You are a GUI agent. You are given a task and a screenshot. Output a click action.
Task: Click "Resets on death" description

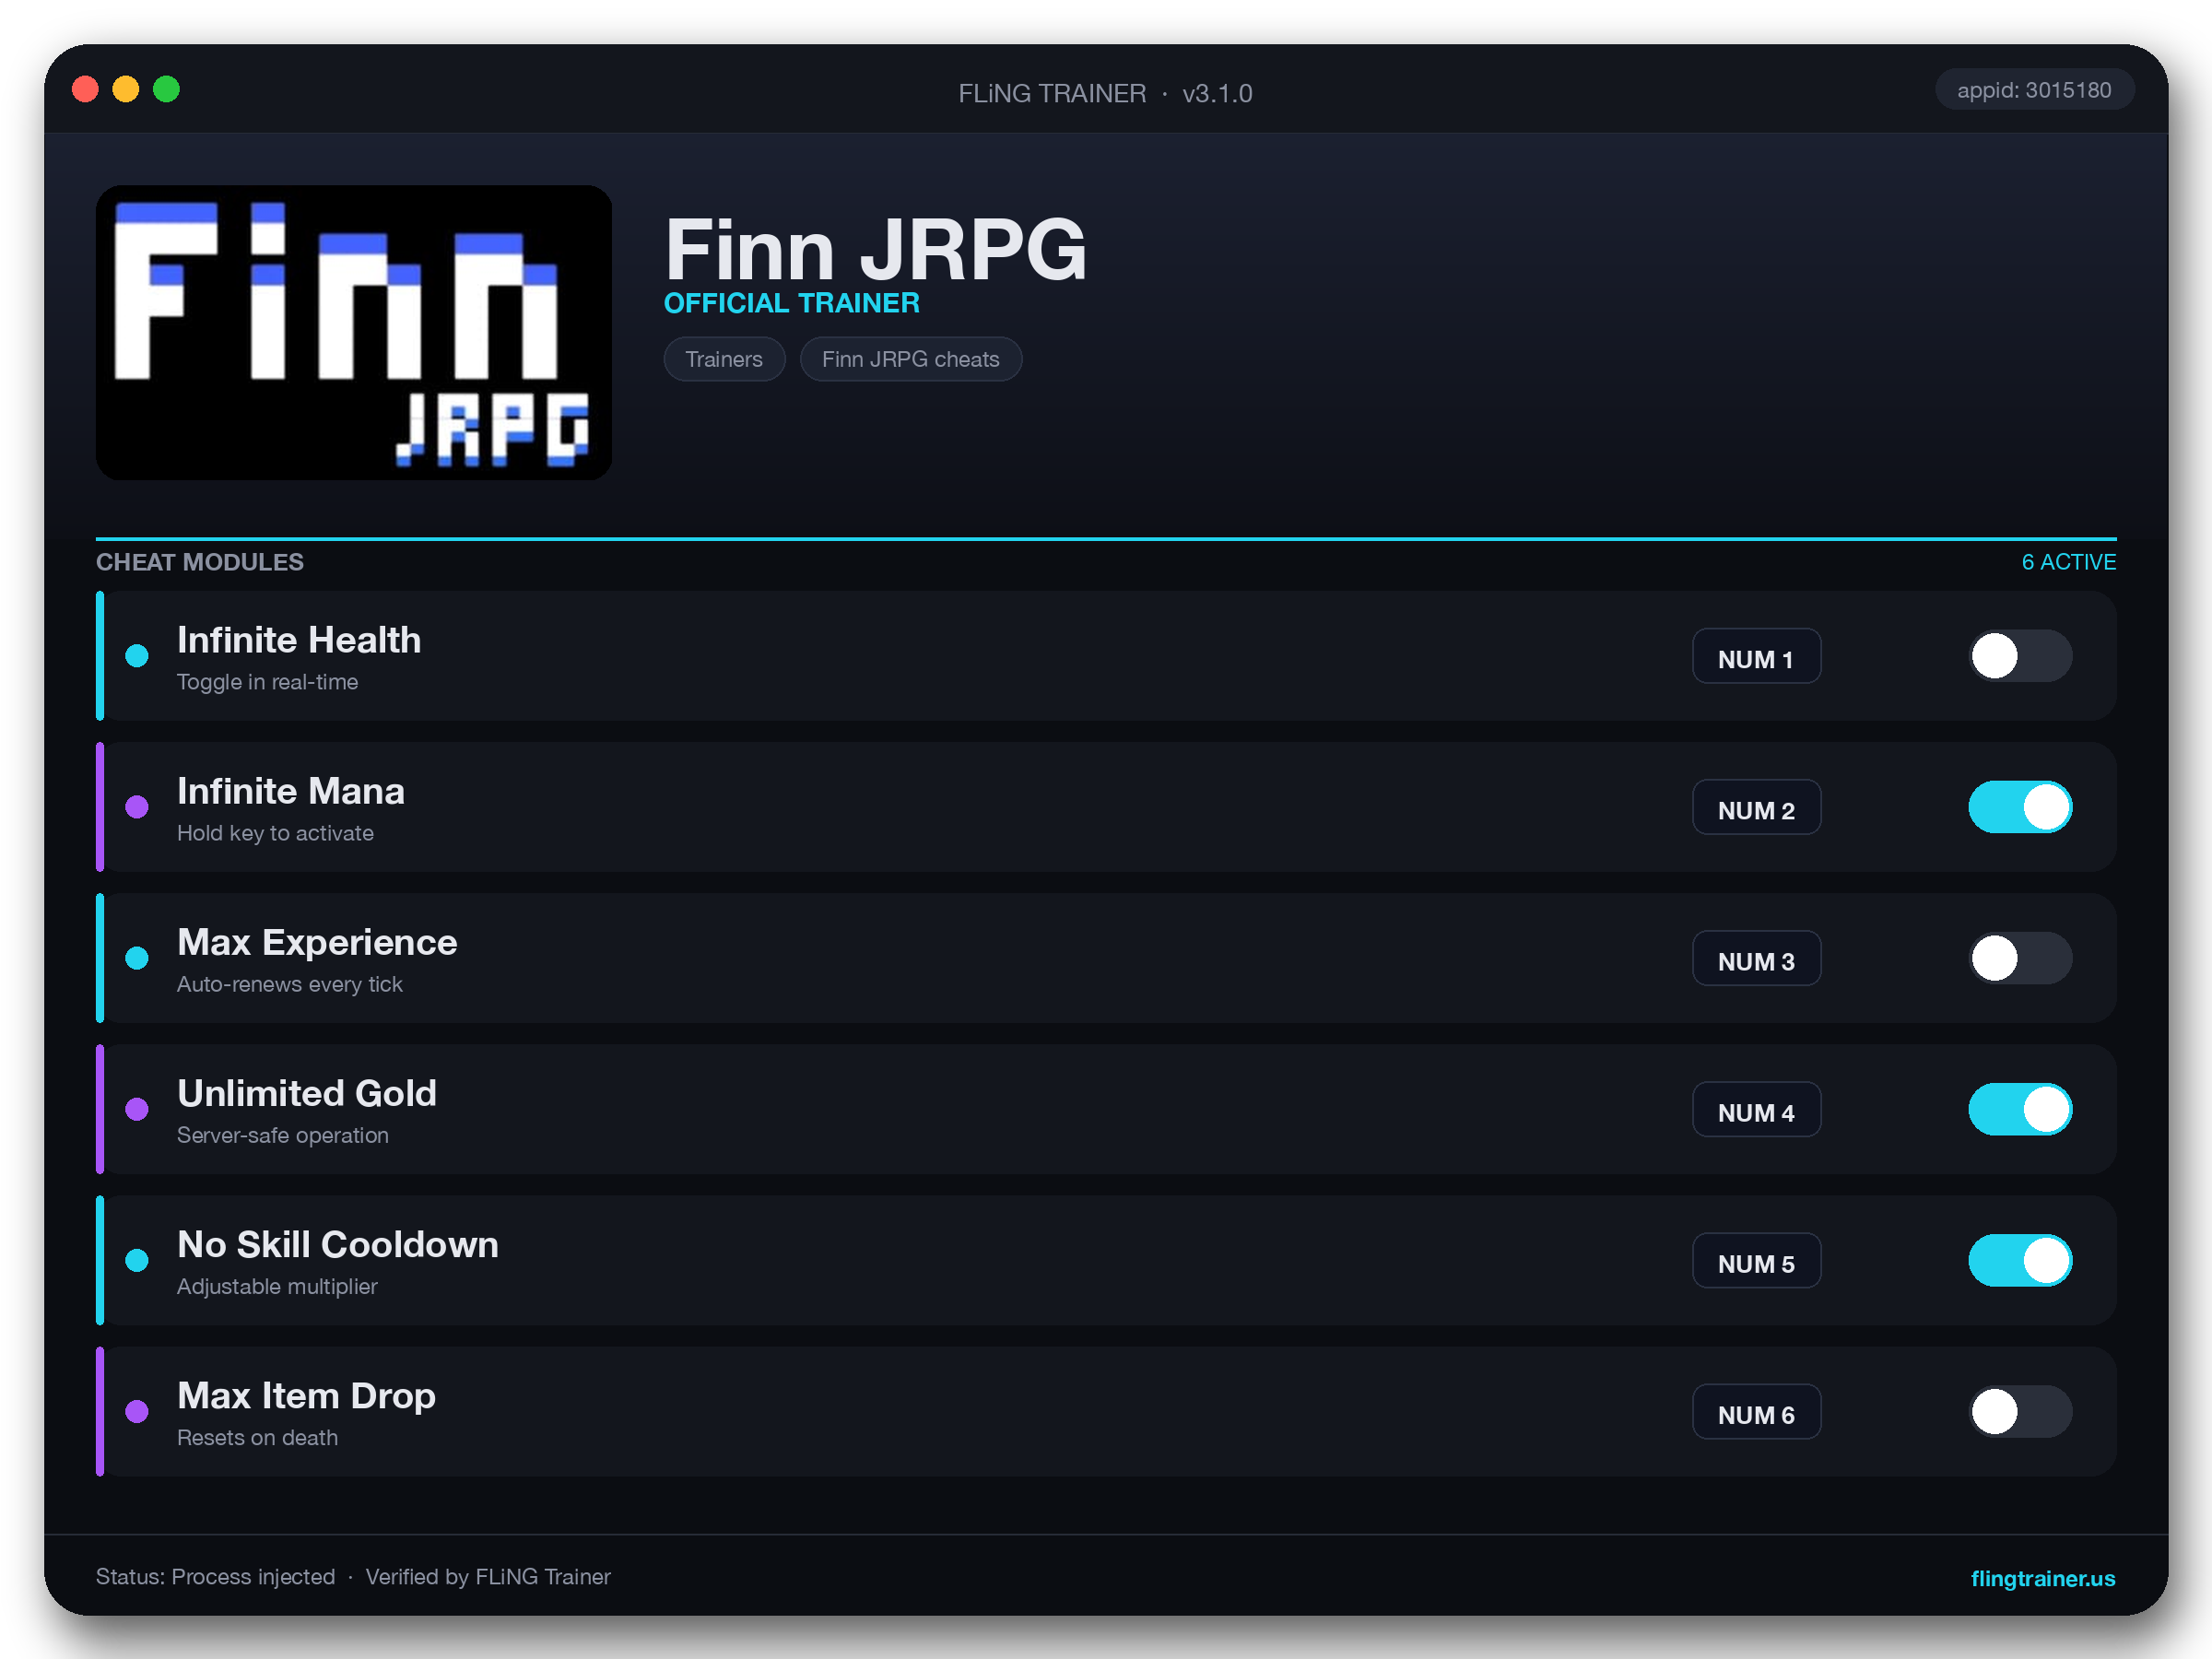click(x=257, y=1437)
